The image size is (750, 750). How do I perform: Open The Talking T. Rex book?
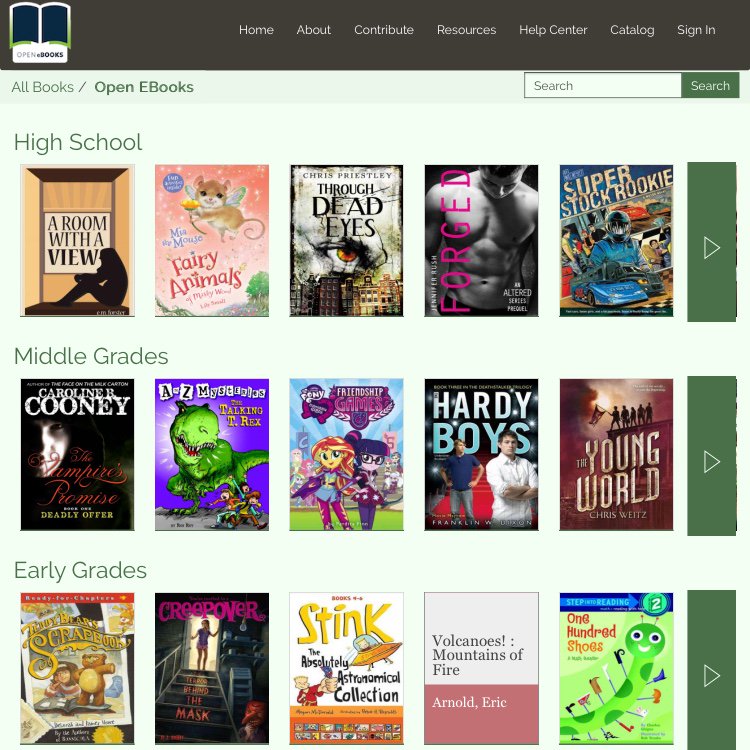coord(212,454)
